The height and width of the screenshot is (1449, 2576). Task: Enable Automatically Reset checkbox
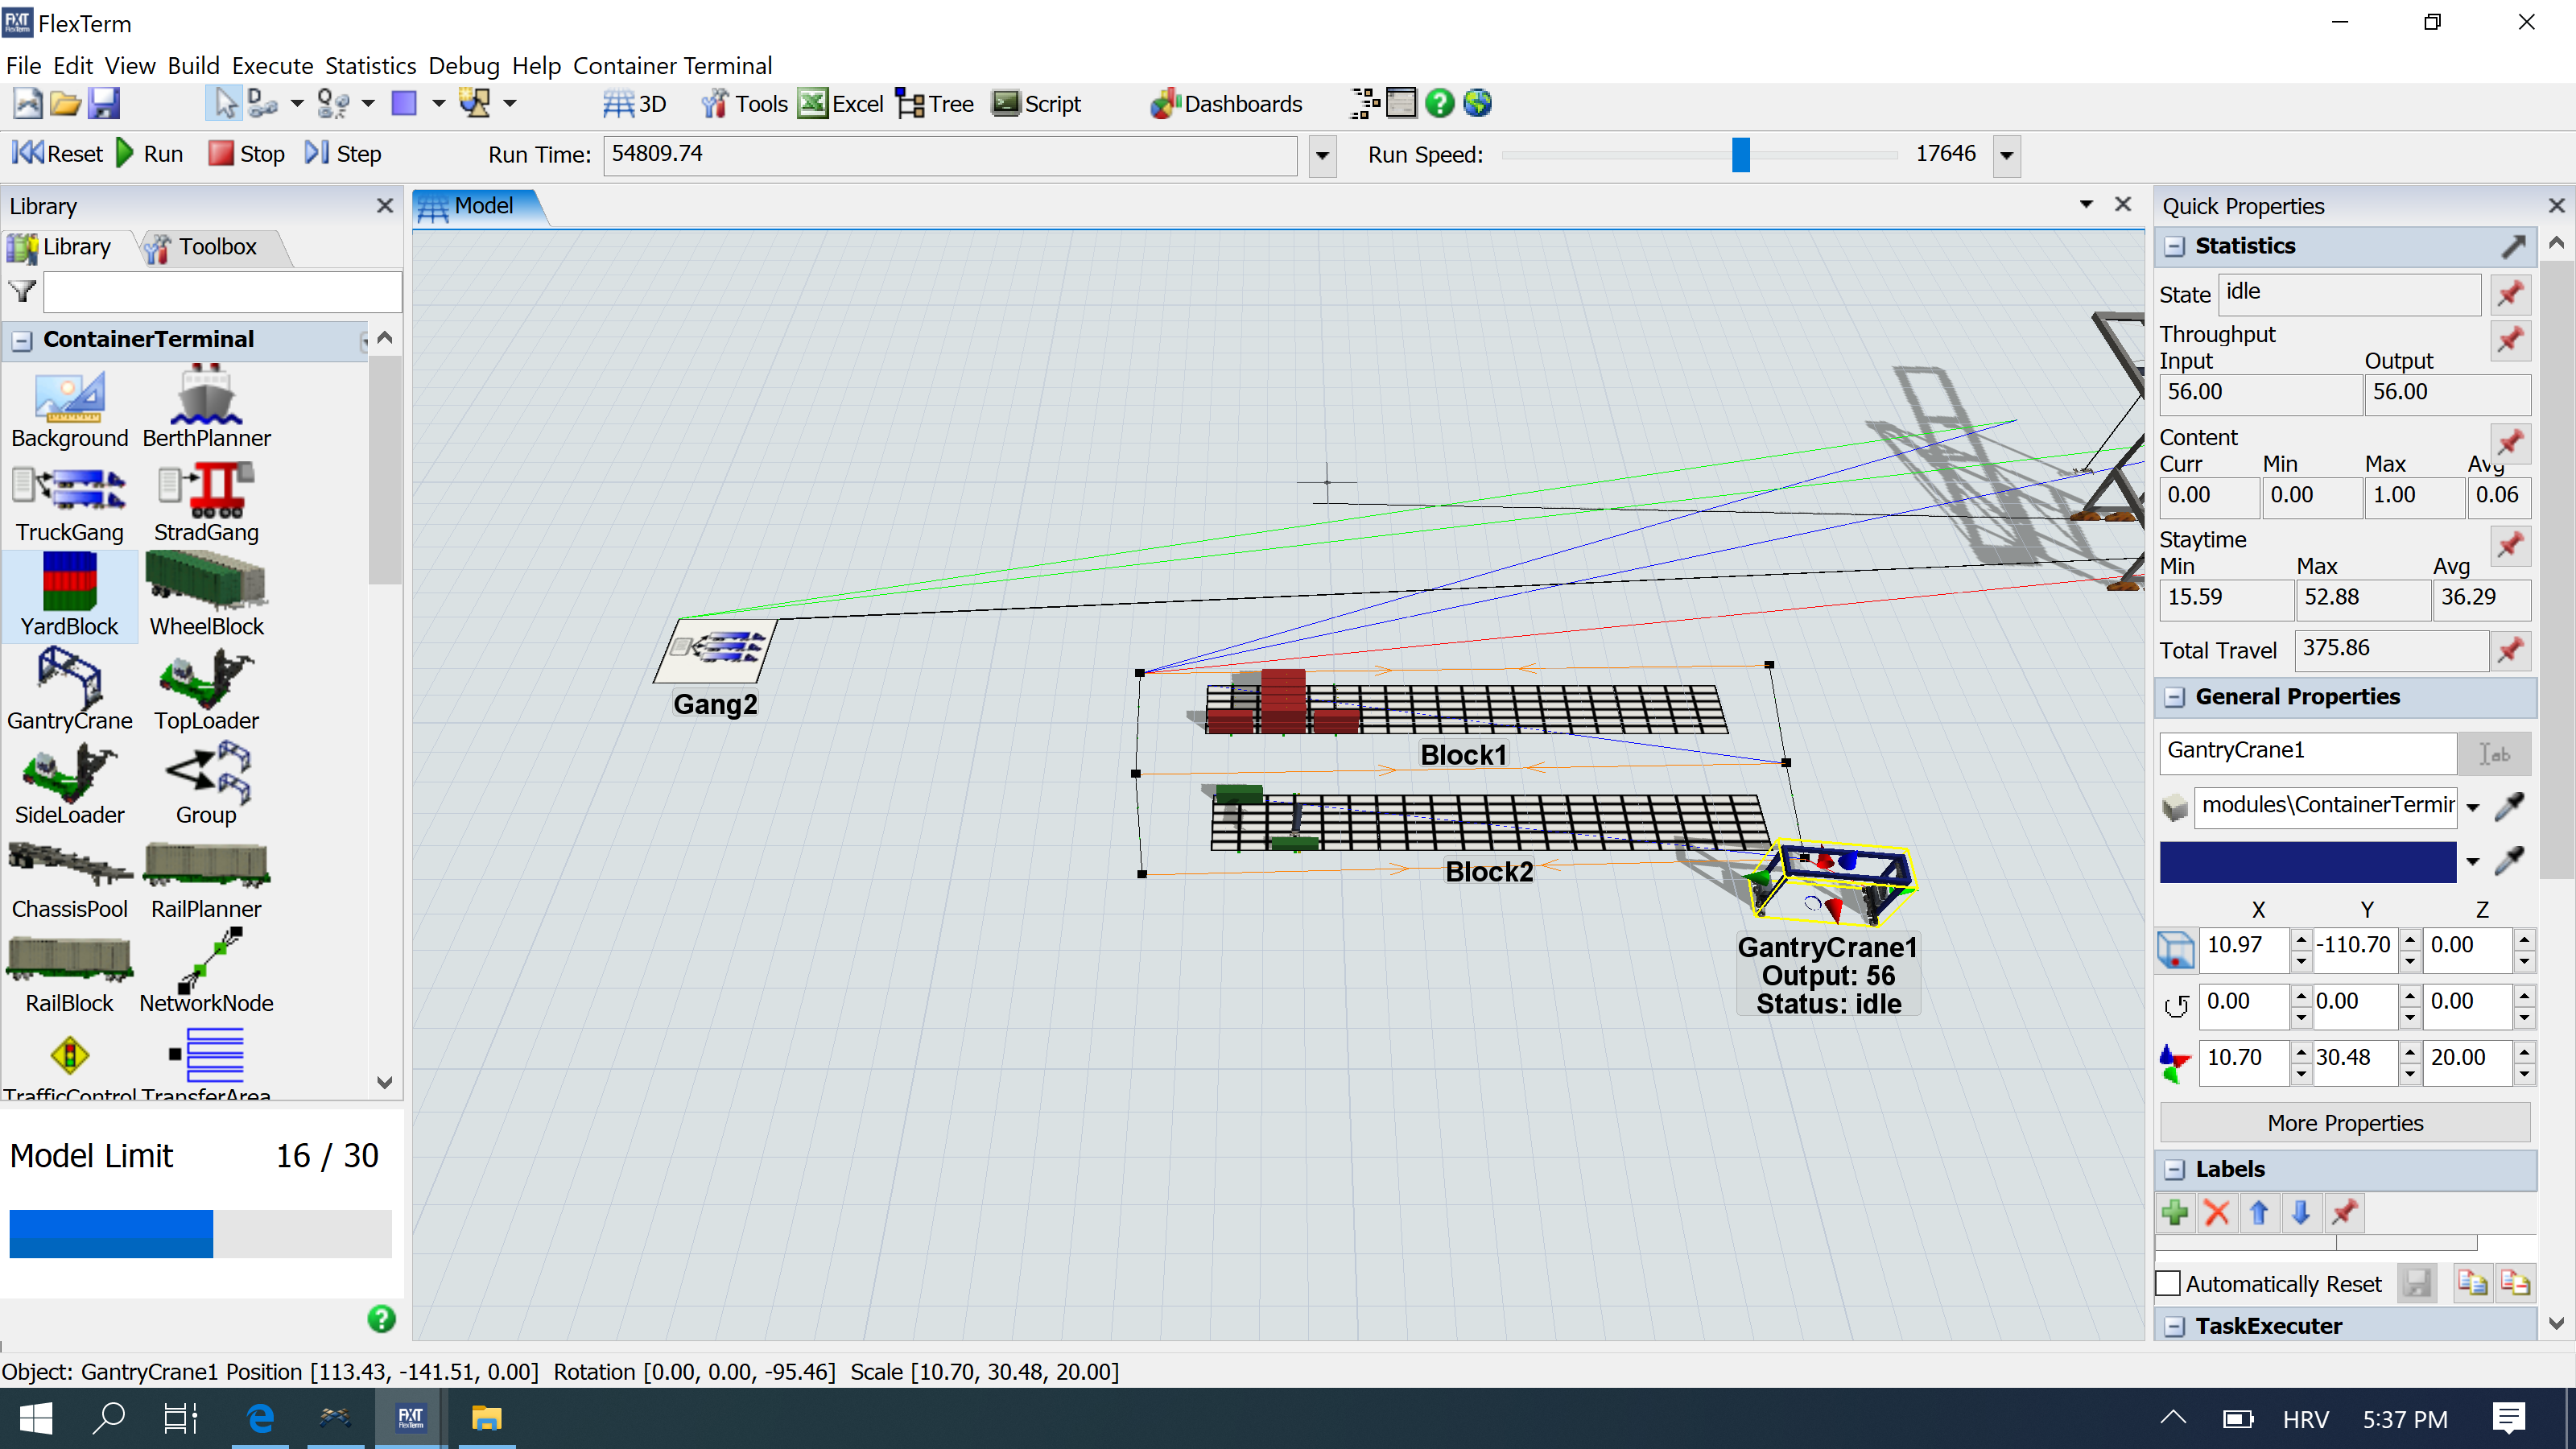2168,1283
